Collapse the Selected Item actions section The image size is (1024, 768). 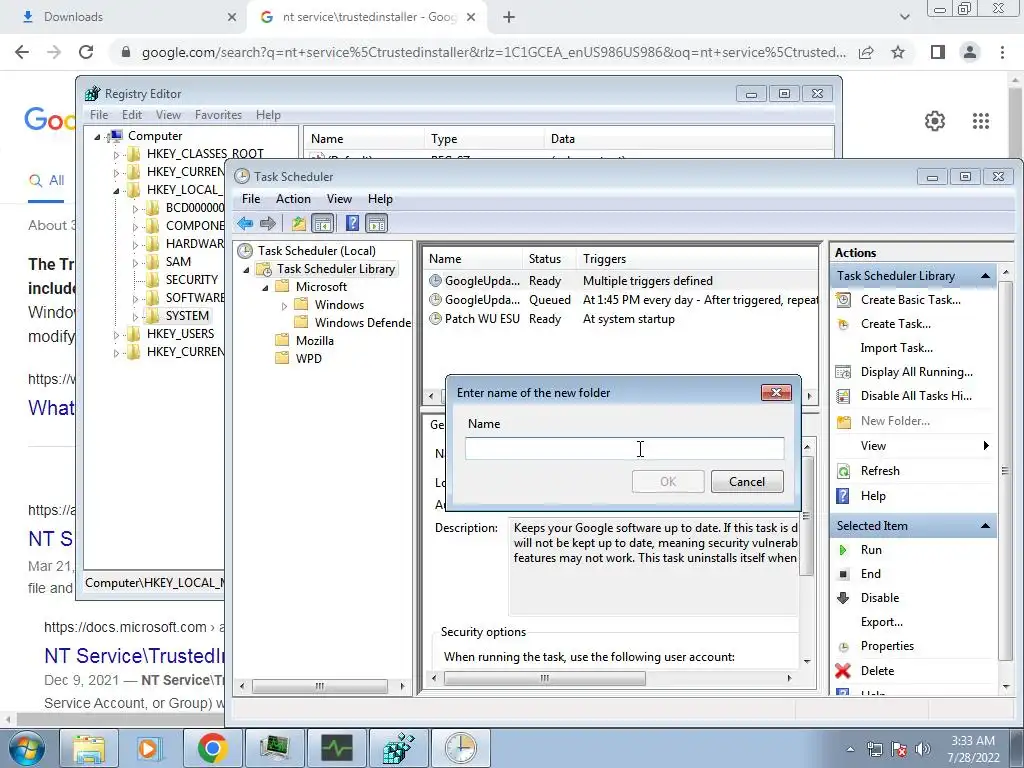coord(985,526)
